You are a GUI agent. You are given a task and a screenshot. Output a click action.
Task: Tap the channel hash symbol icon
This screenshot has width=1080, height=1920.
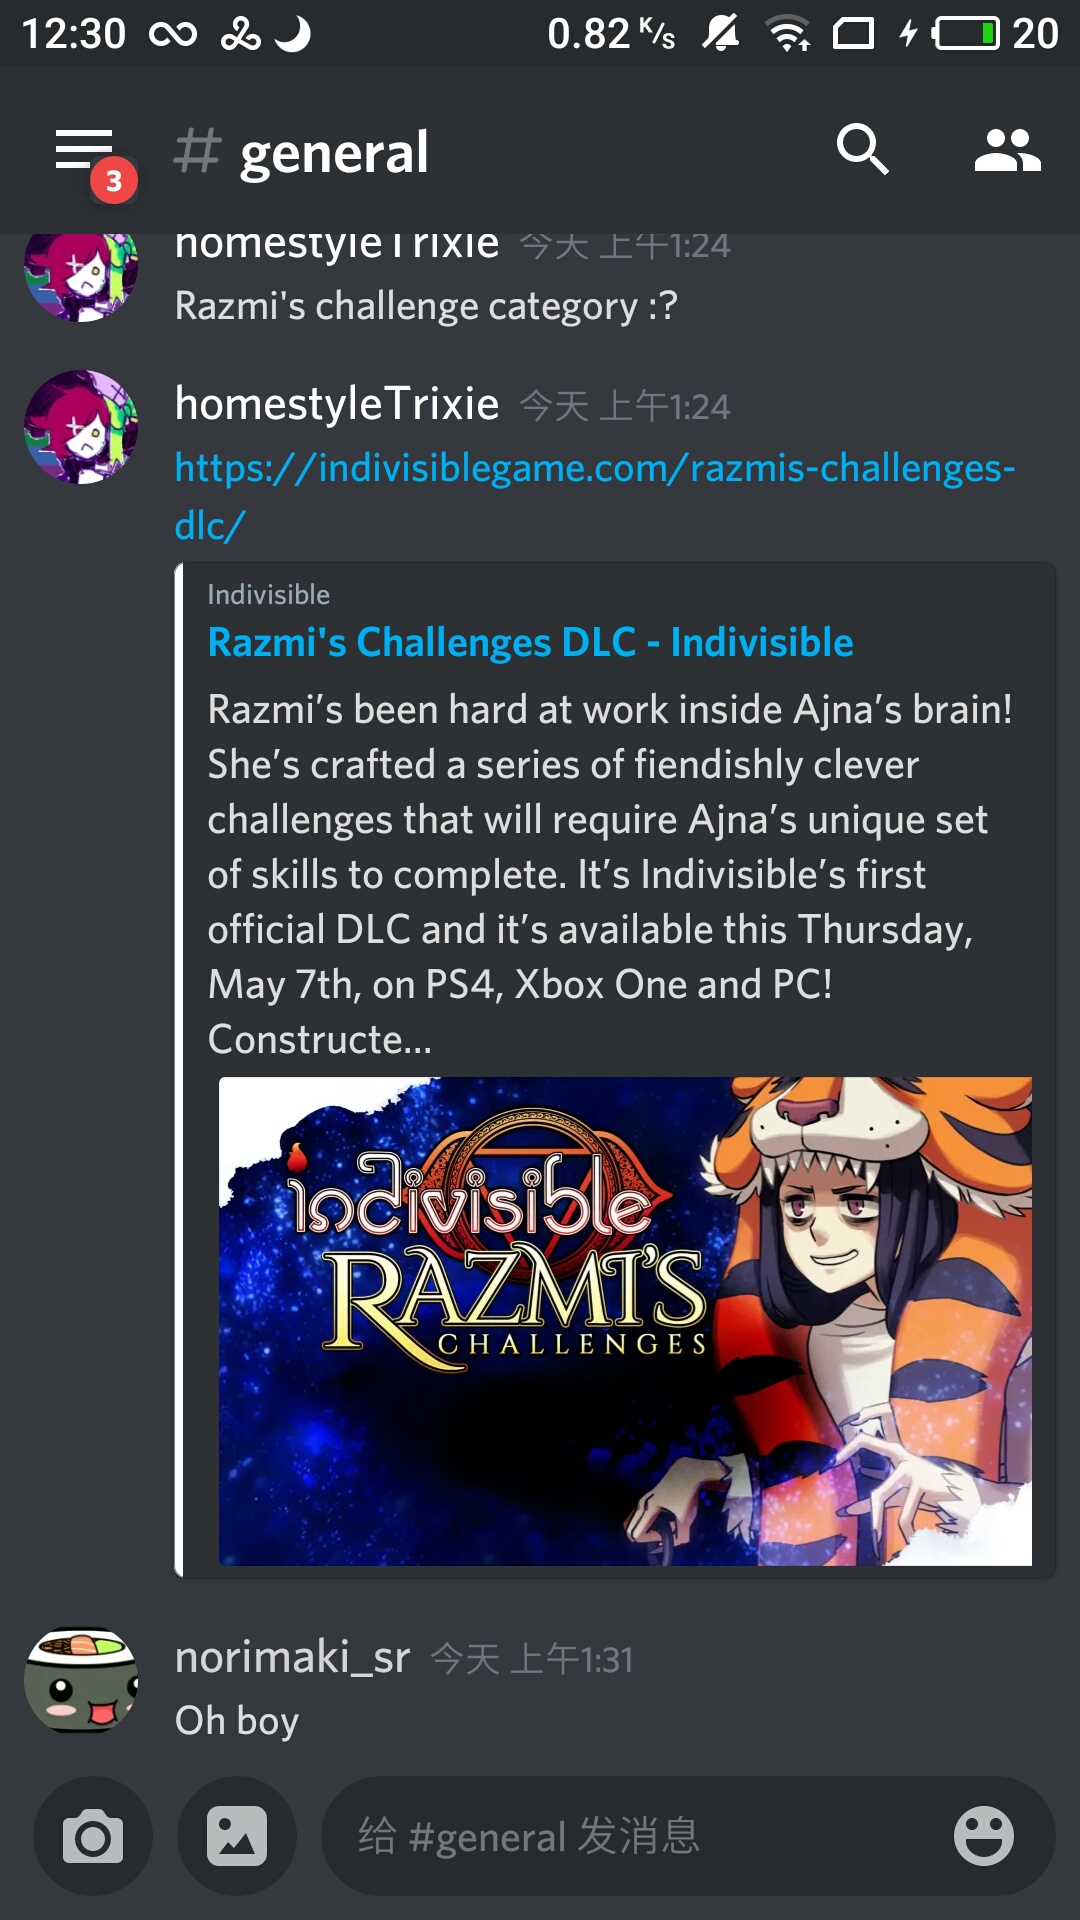click(197, 151)
